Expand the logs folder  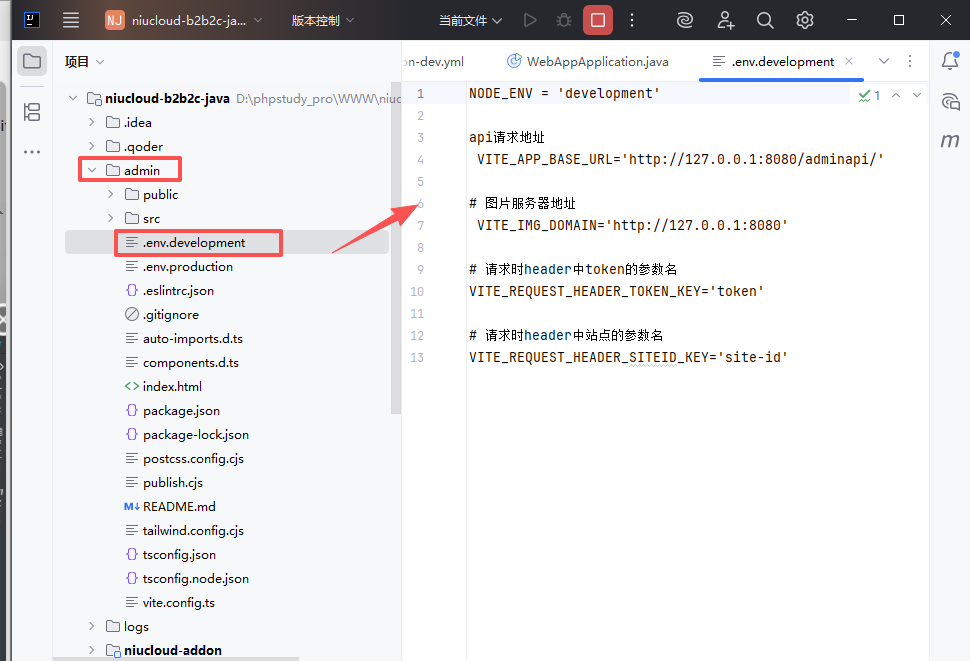pyautogui.click(x=92, y=626)
